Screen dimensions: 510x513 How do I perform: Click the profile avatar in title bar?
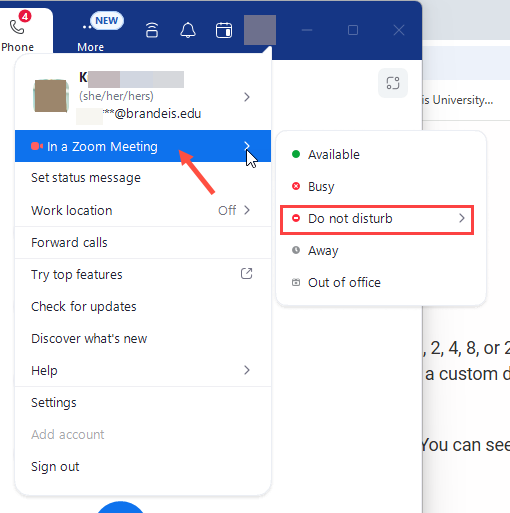pos(260,30)
